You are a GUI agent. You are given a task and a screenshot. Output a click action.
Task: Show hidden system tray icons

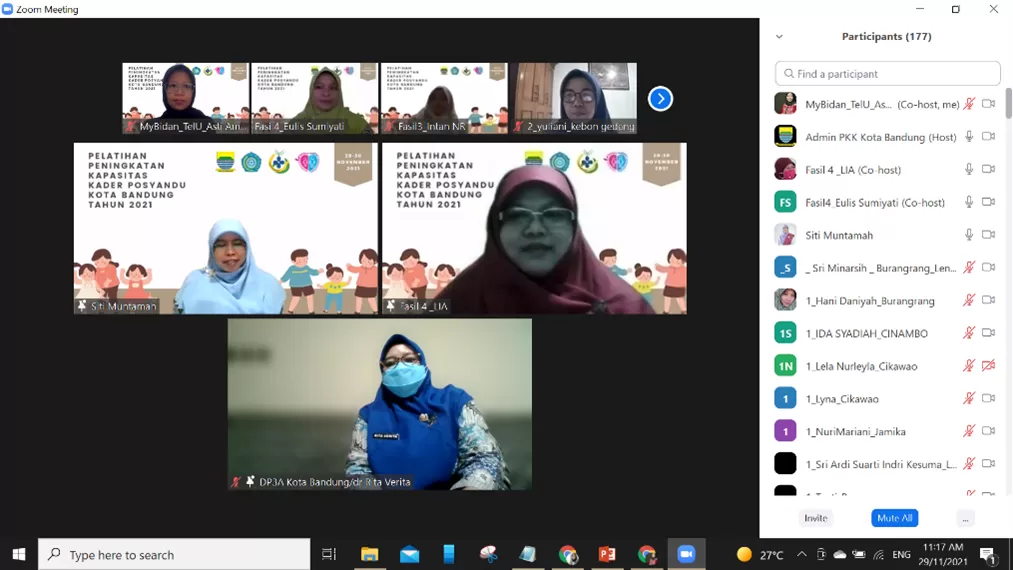[802, 554]
